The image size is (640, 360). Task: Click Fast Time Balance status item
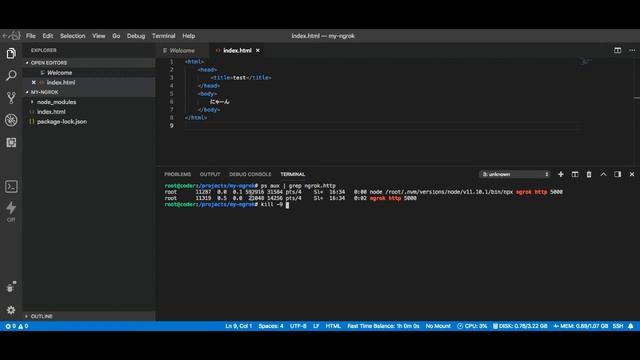[383, 326]
